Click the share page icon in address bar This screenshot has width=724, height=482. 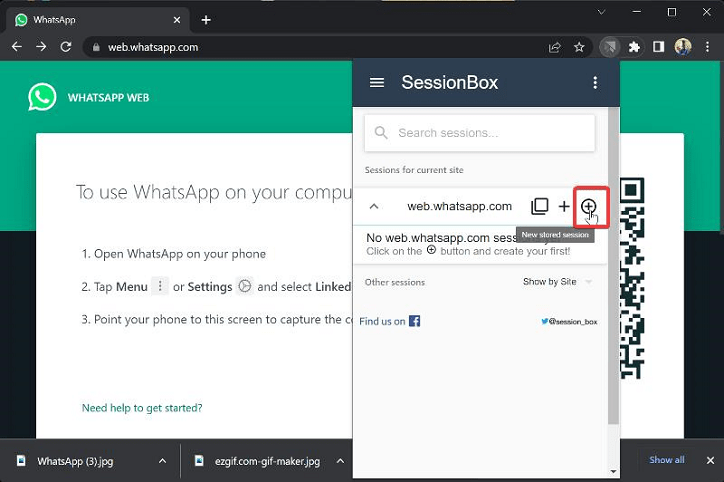tap(555, 47)
